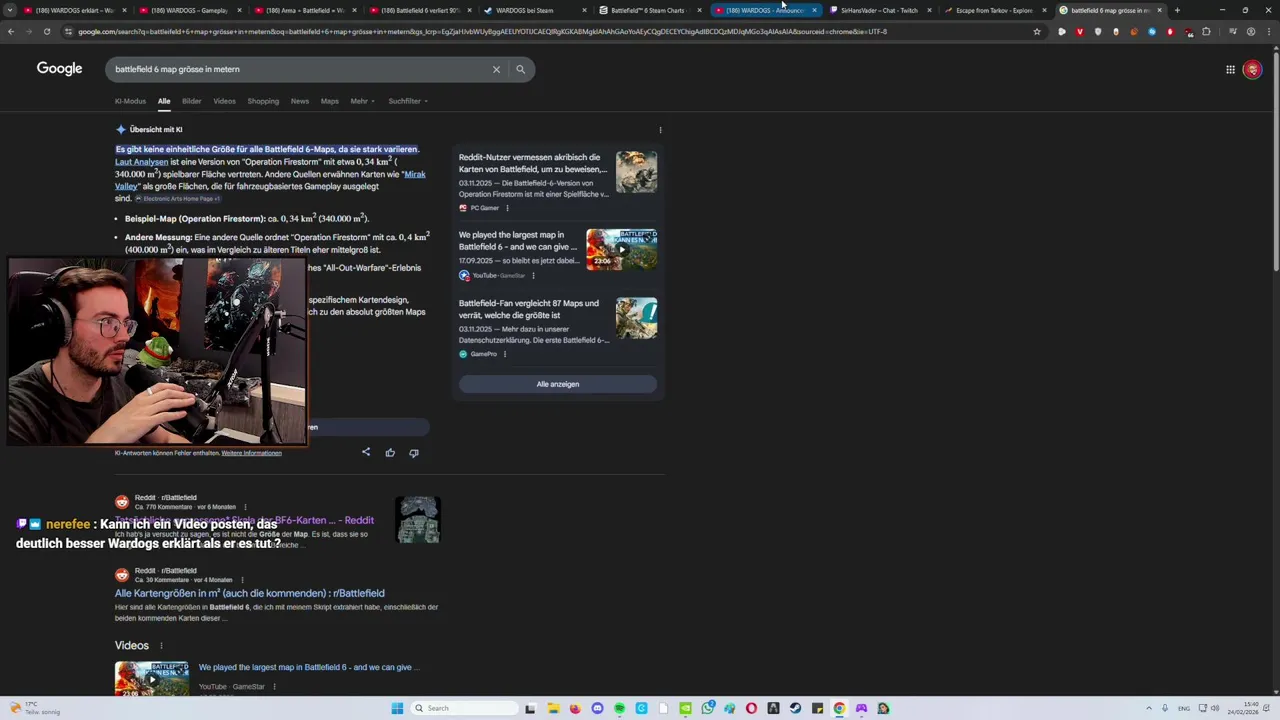Open Alle Kartengrößen in m² Reddit result
Image resolution: width=1280 pixels, height=720 pixels.
(249, 593)
